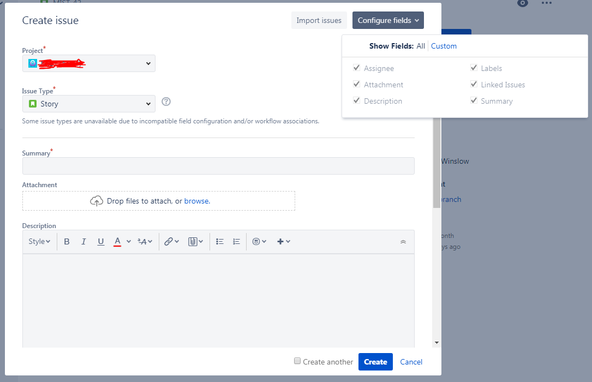Show All fields option
The height and width of the screenshot is (382, 592).
pos(421,46)
